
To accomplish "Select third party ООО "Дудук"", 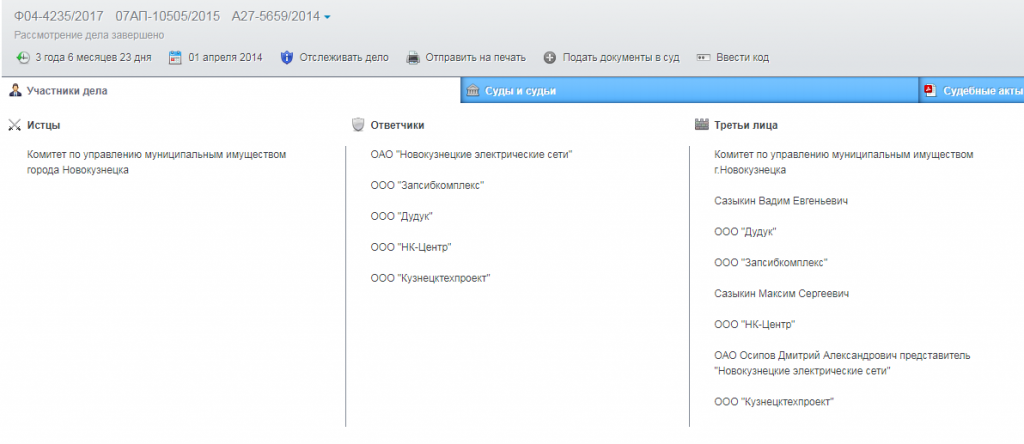I will (x=746, y=232).
